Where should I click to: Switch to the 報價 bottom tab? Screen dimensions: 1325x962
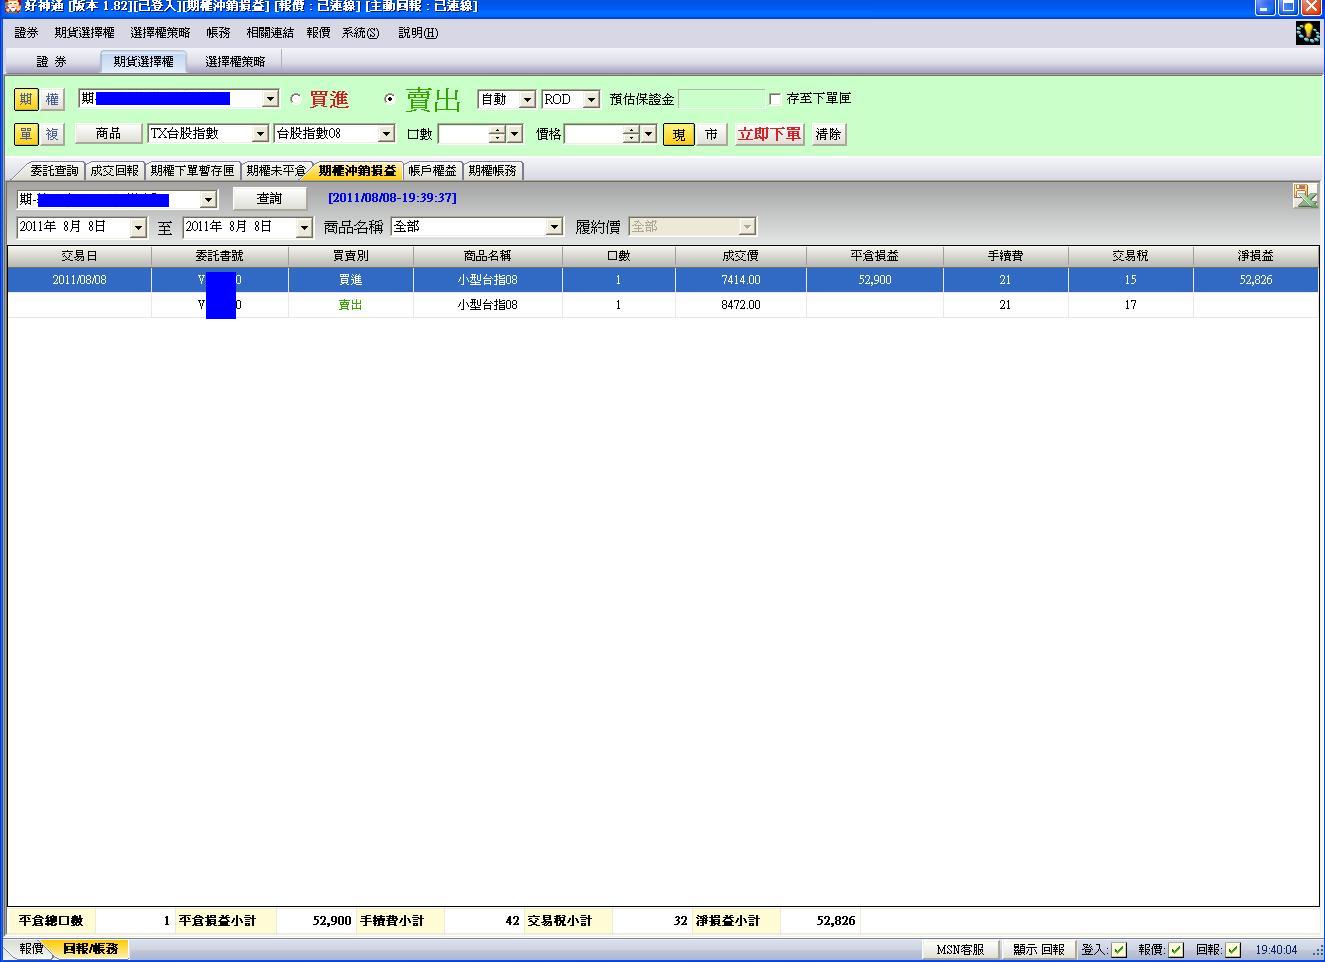click(x=31, y=949)
